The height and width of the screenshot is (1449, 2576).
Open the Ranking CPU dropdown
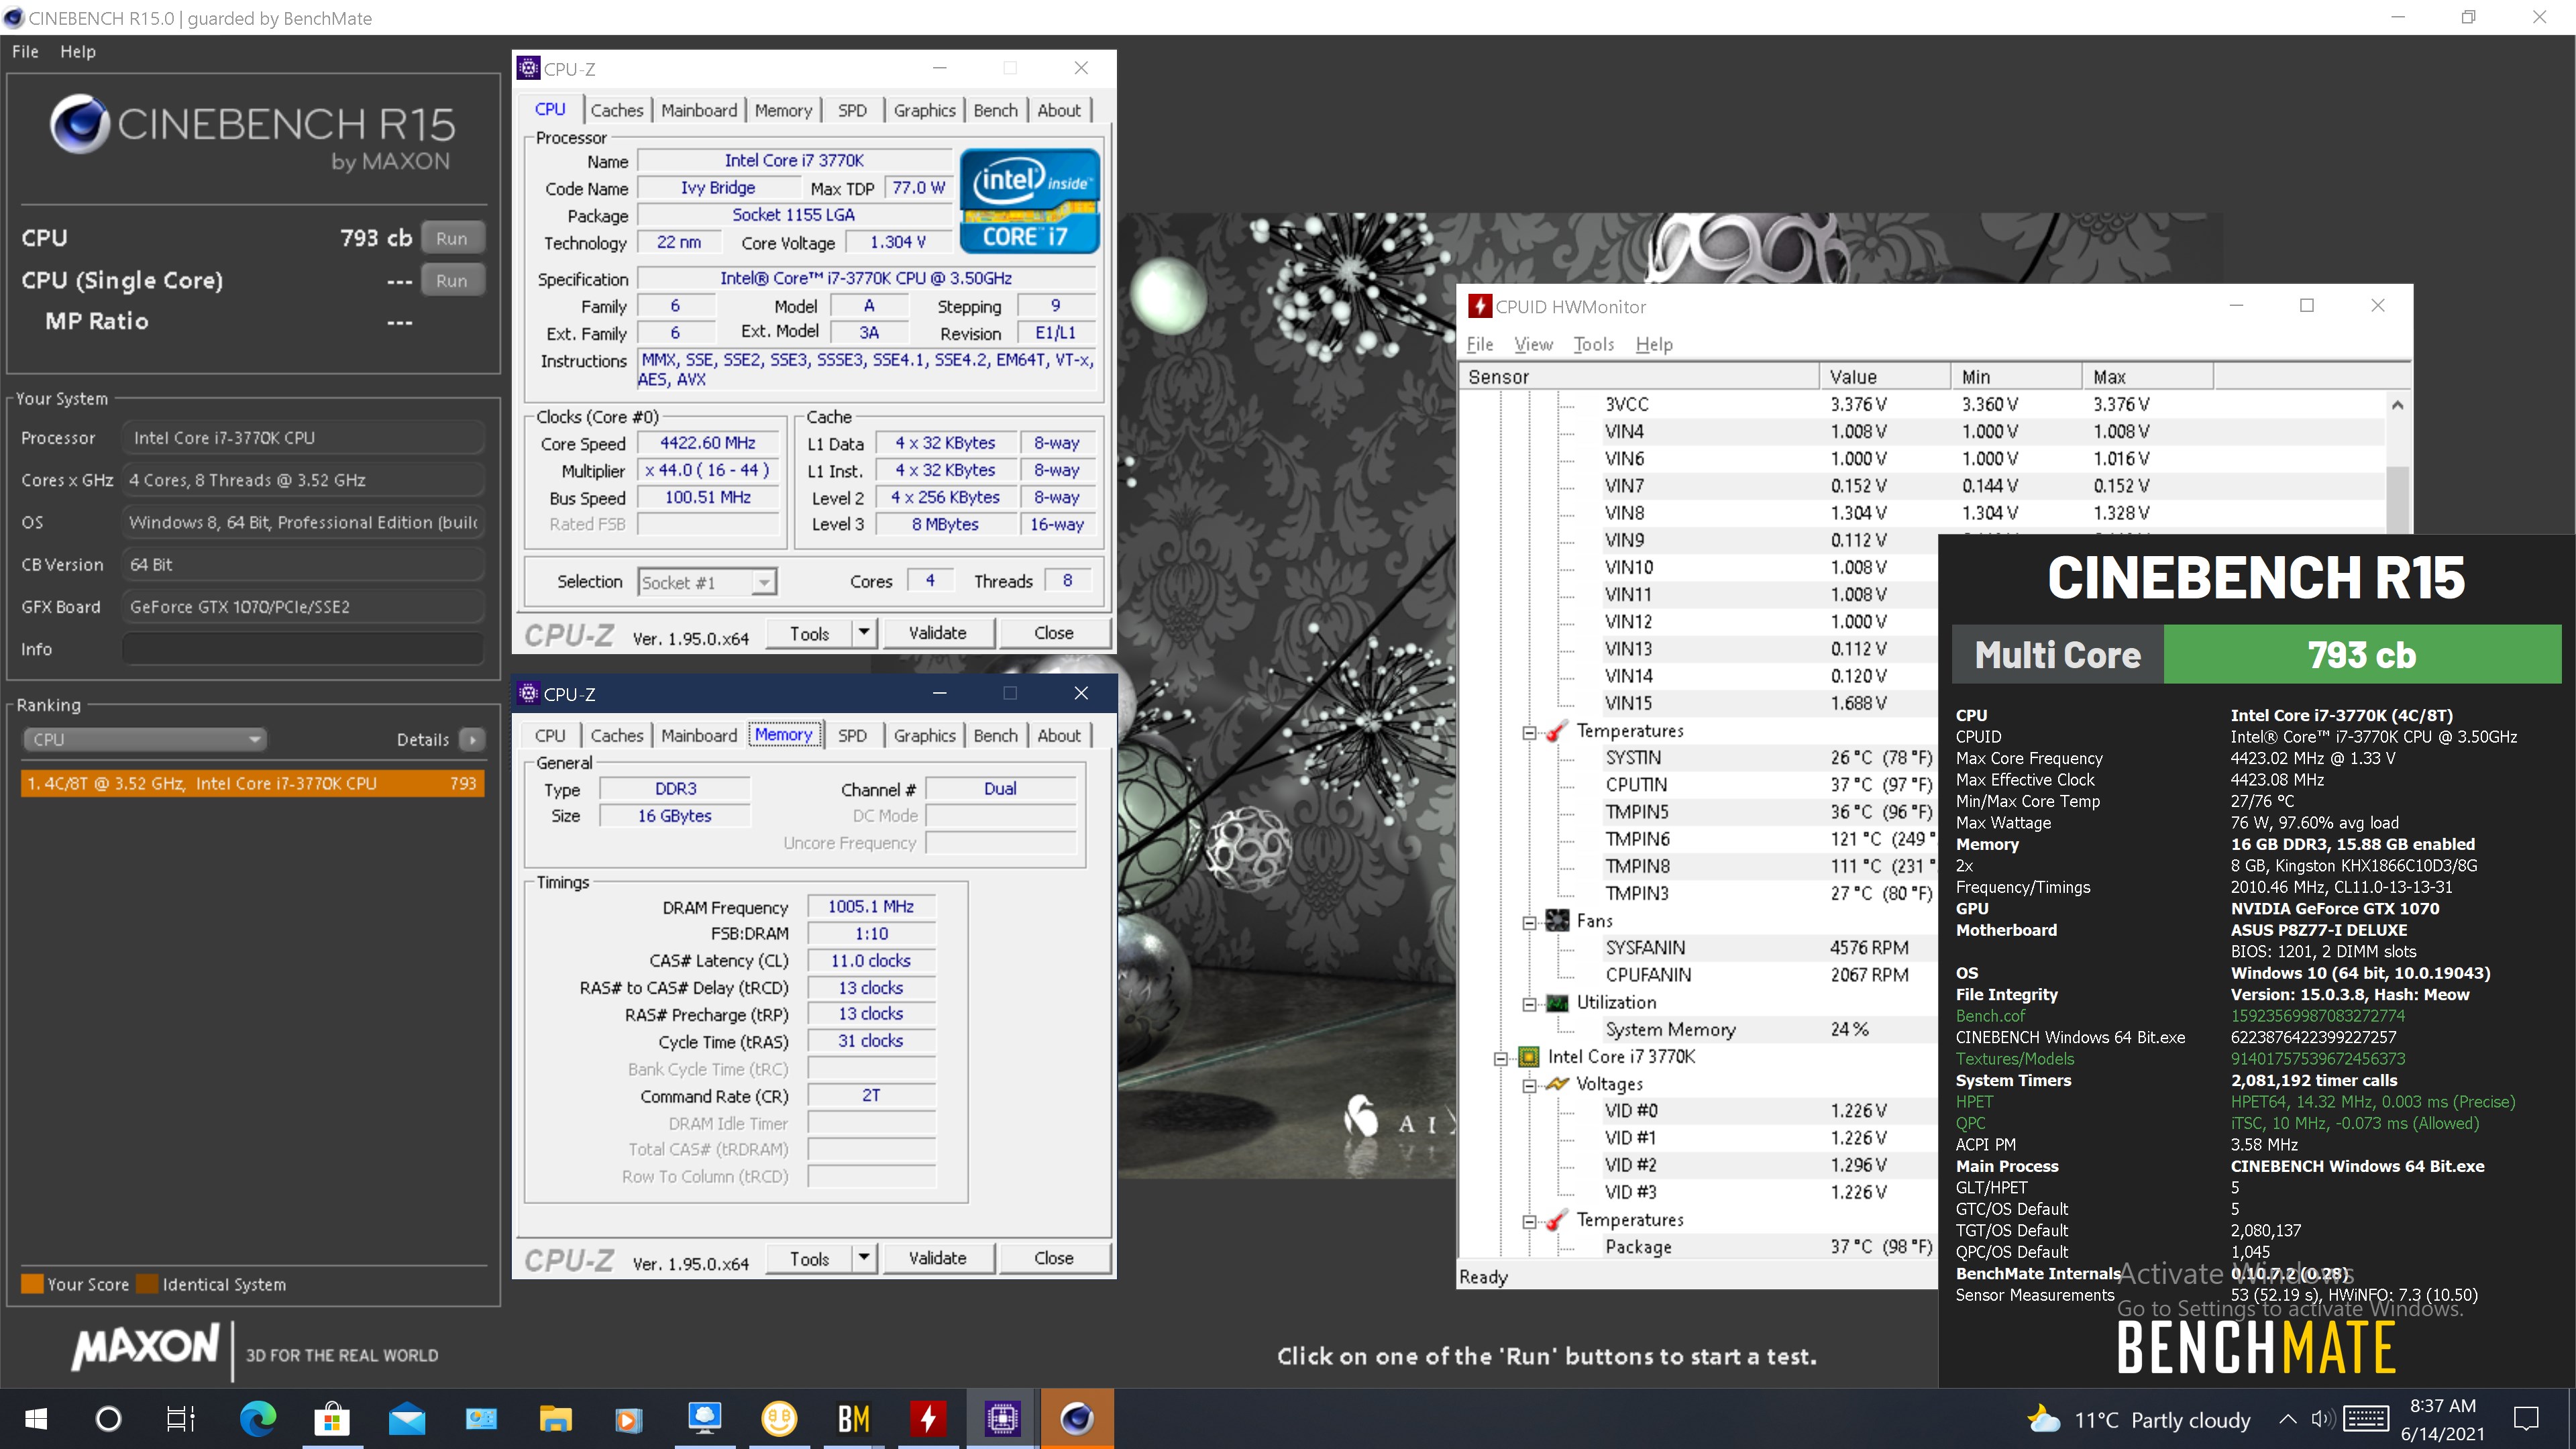tap(144, 739)
